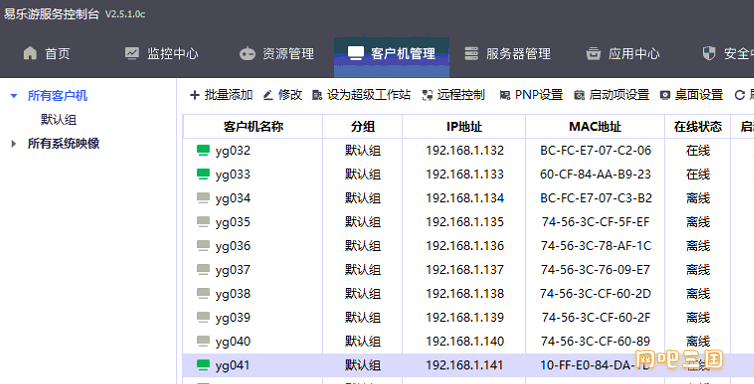
Task: Click the client monitor icon in tab
Action: tap(355, 53)
